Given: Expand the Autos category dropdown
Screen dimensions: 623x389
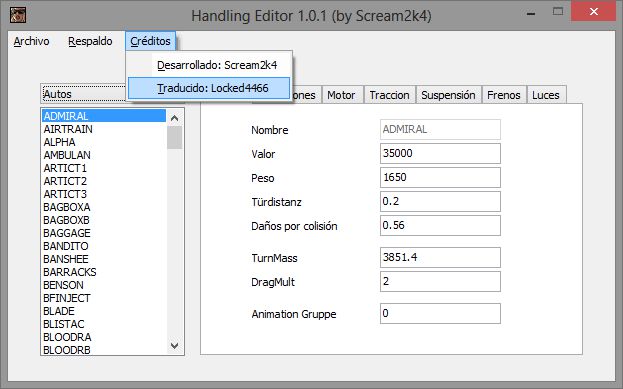Looking at the screenshot, I should coord(83,94).
